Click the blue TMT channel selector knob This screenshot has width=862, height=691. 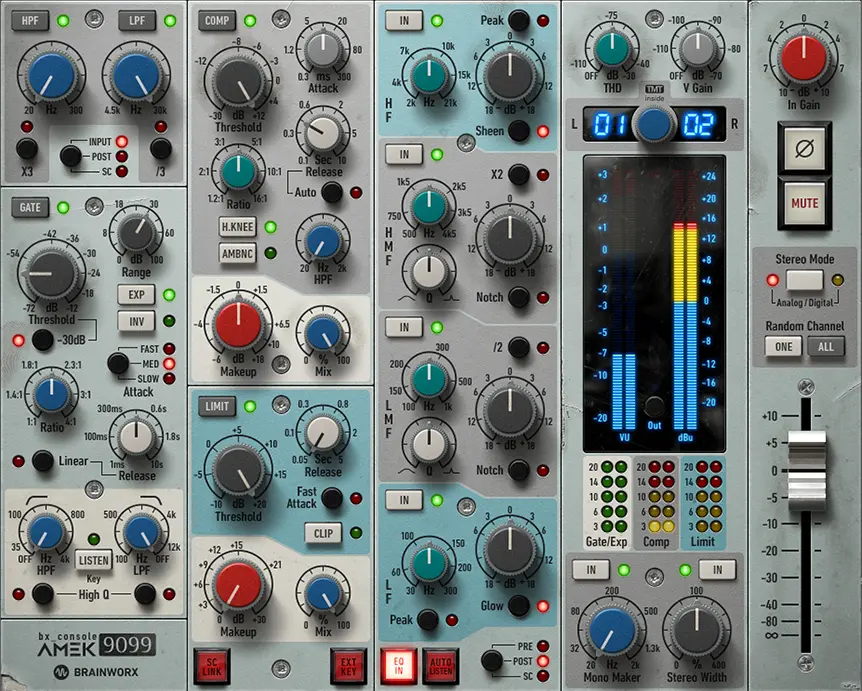click(x=654, y=124)
